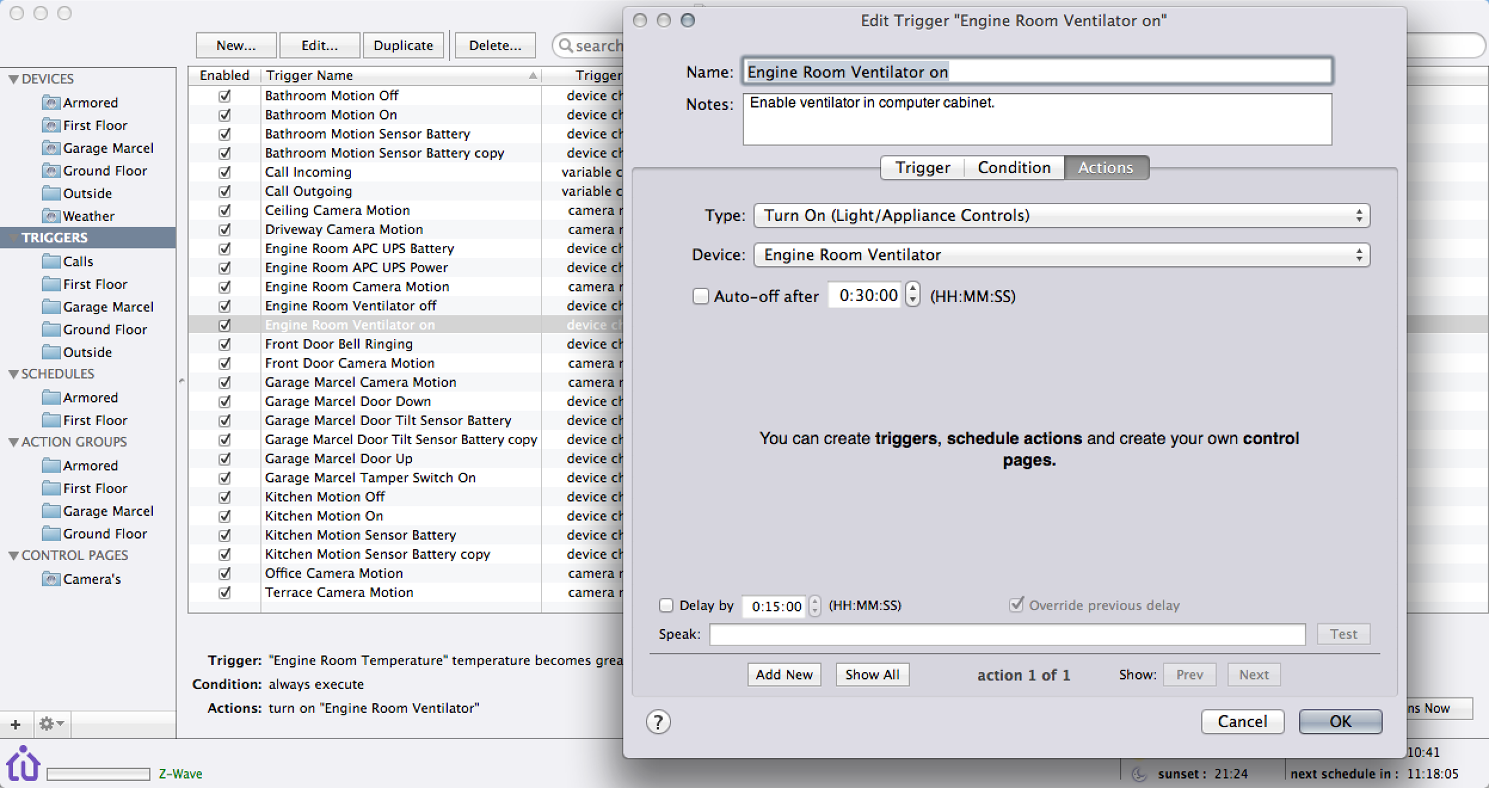Viewport: 1489px width, 788px height.
Task: Open the Device dropdown for Engine Room Ventilator
Action: pyautogui.click(x=1061, y=255)
